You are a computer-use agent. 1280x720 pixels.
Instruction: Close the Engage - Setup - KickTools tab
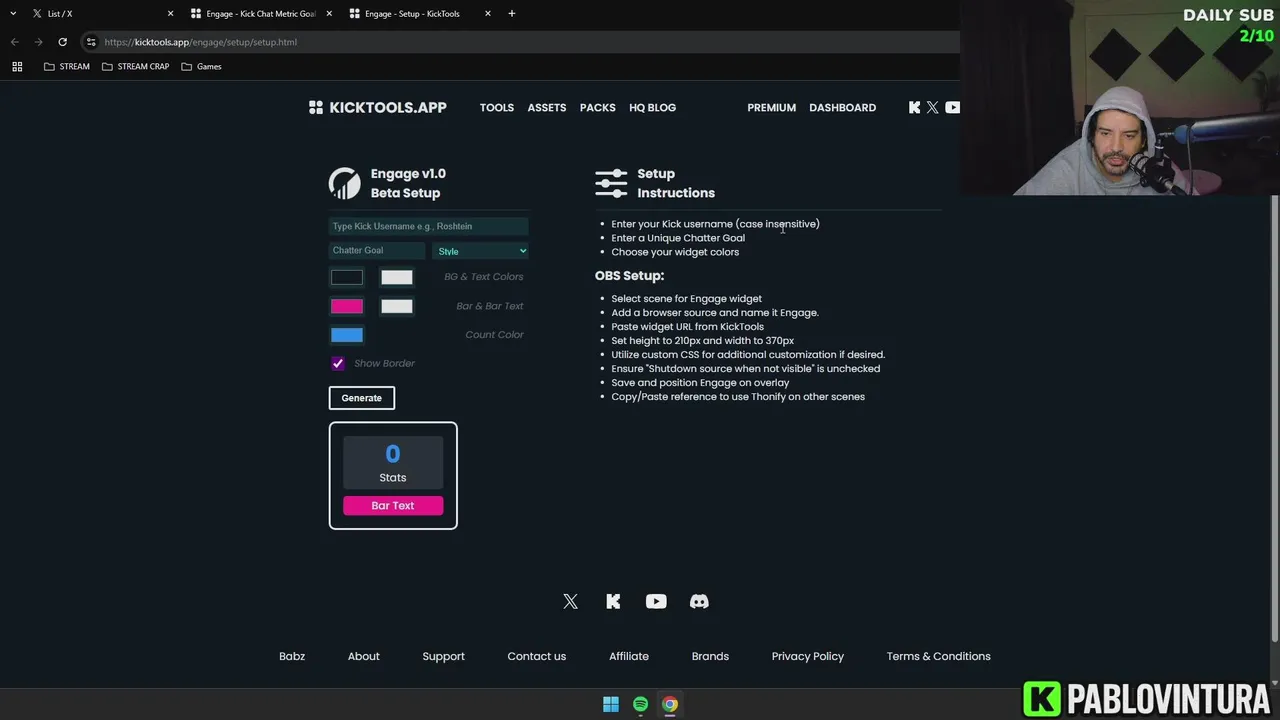(x=488, y=14)
